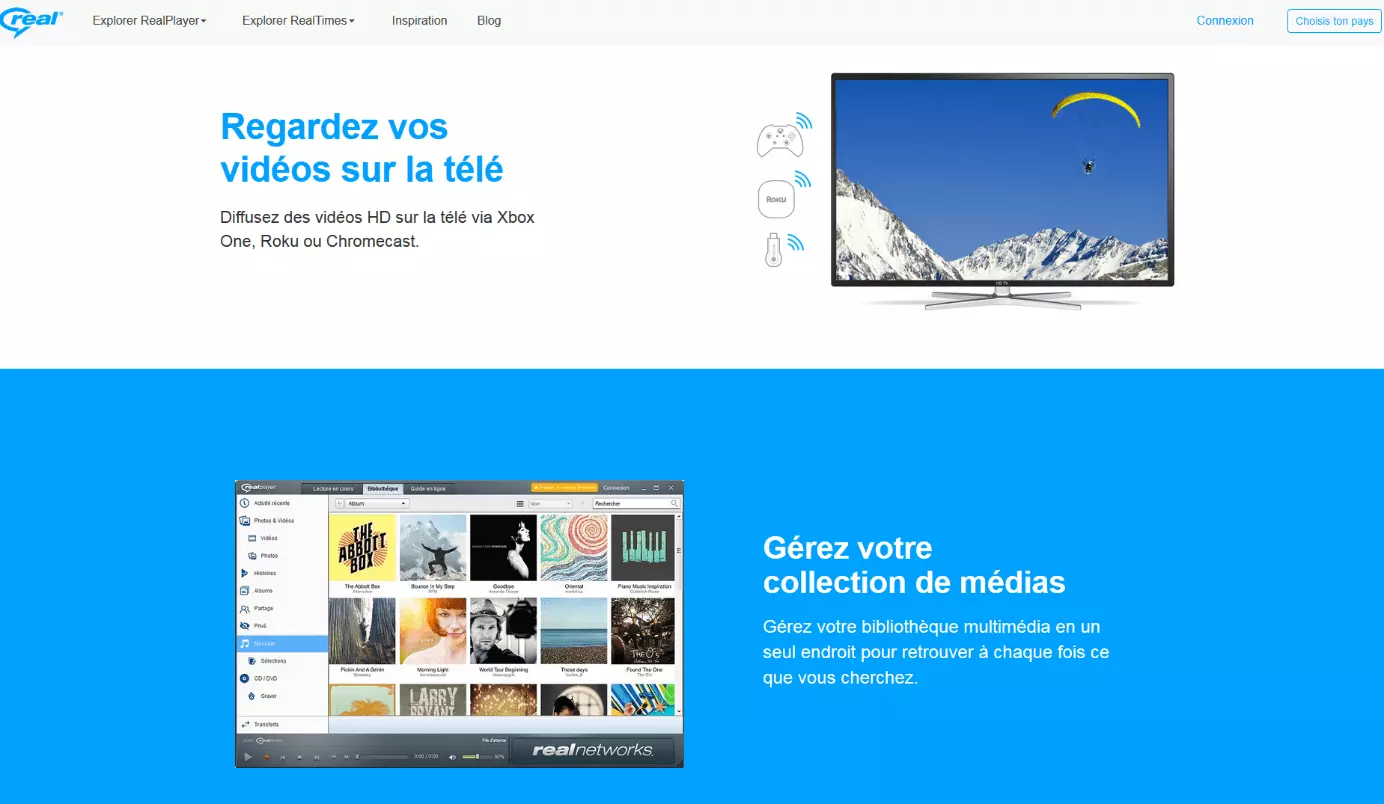Click 'Gérez votre collection de médias' heading
1384x804 pixels.
click(x=914, y=564)
